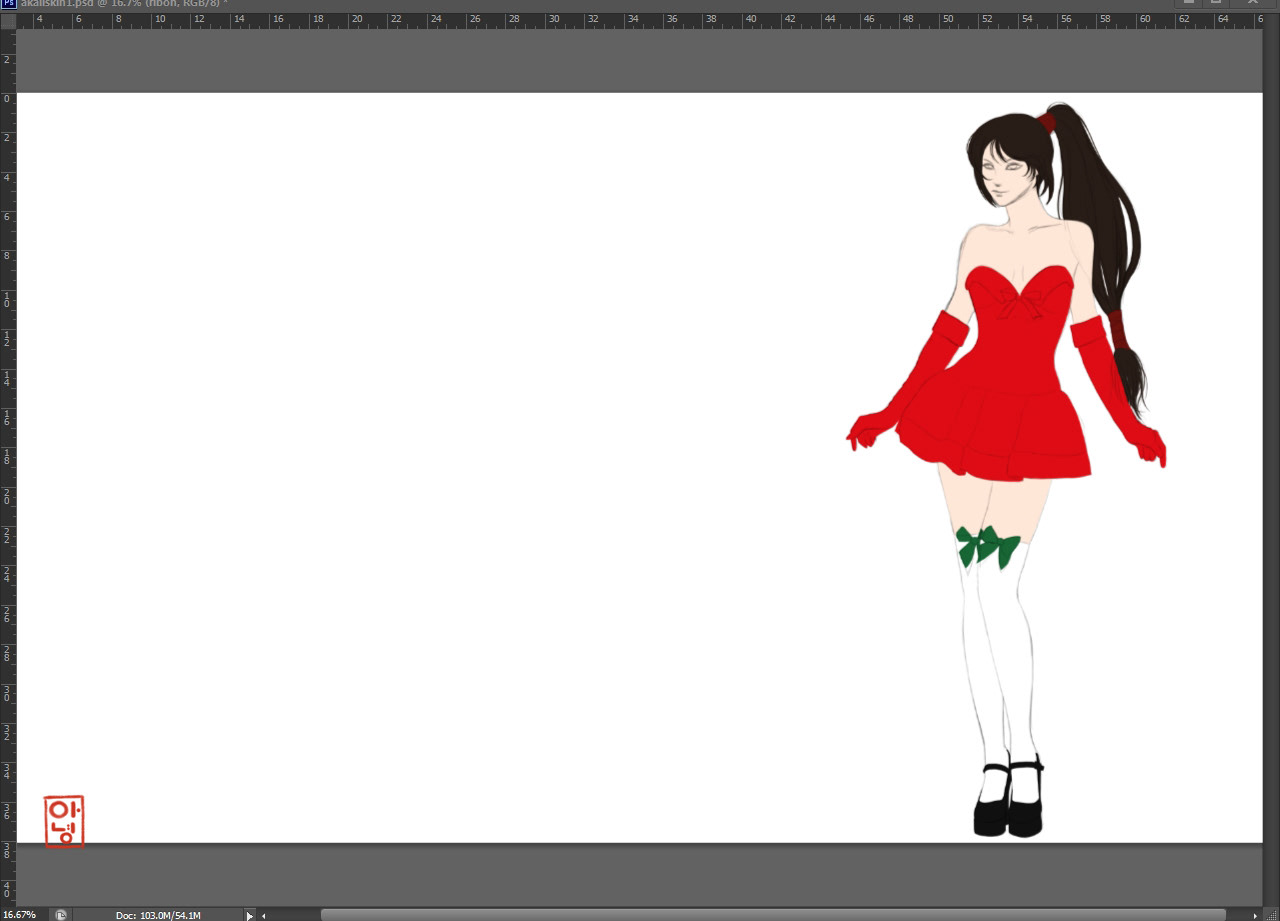Click the green bow on the stocking
Image resolution: width=1280 pixels, height=921 pixels.
[x=986, y=546]
